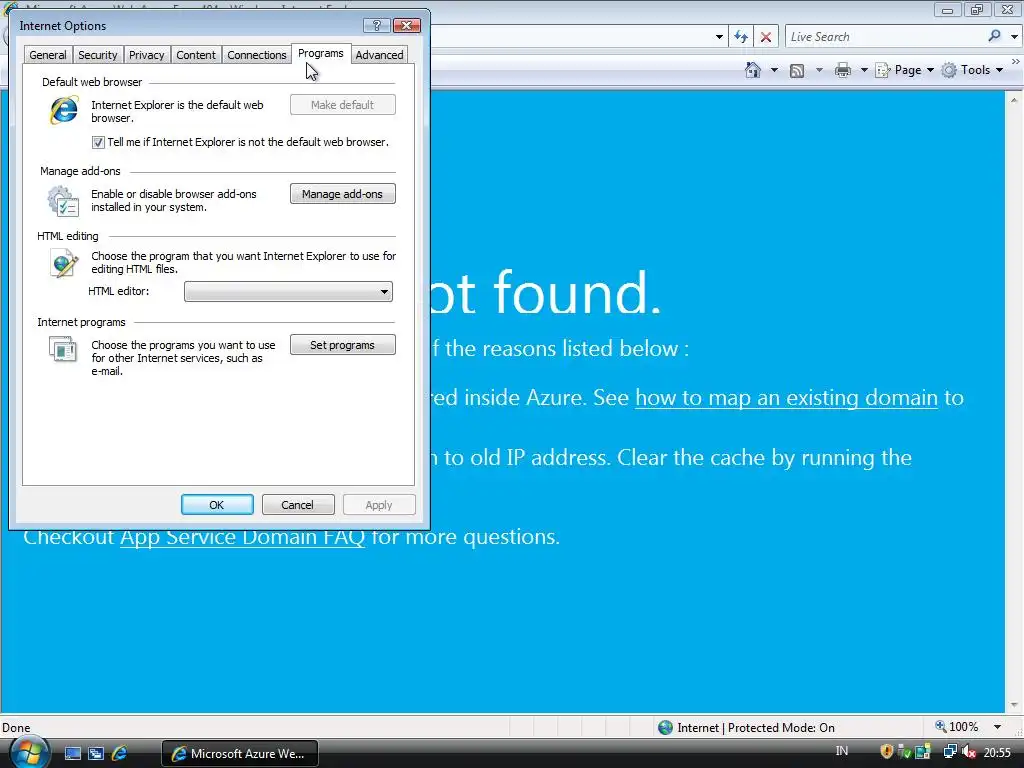Viewport: 1024px width, 768px height.
Task: Switch to the General tab
Action: click(48, 55)
